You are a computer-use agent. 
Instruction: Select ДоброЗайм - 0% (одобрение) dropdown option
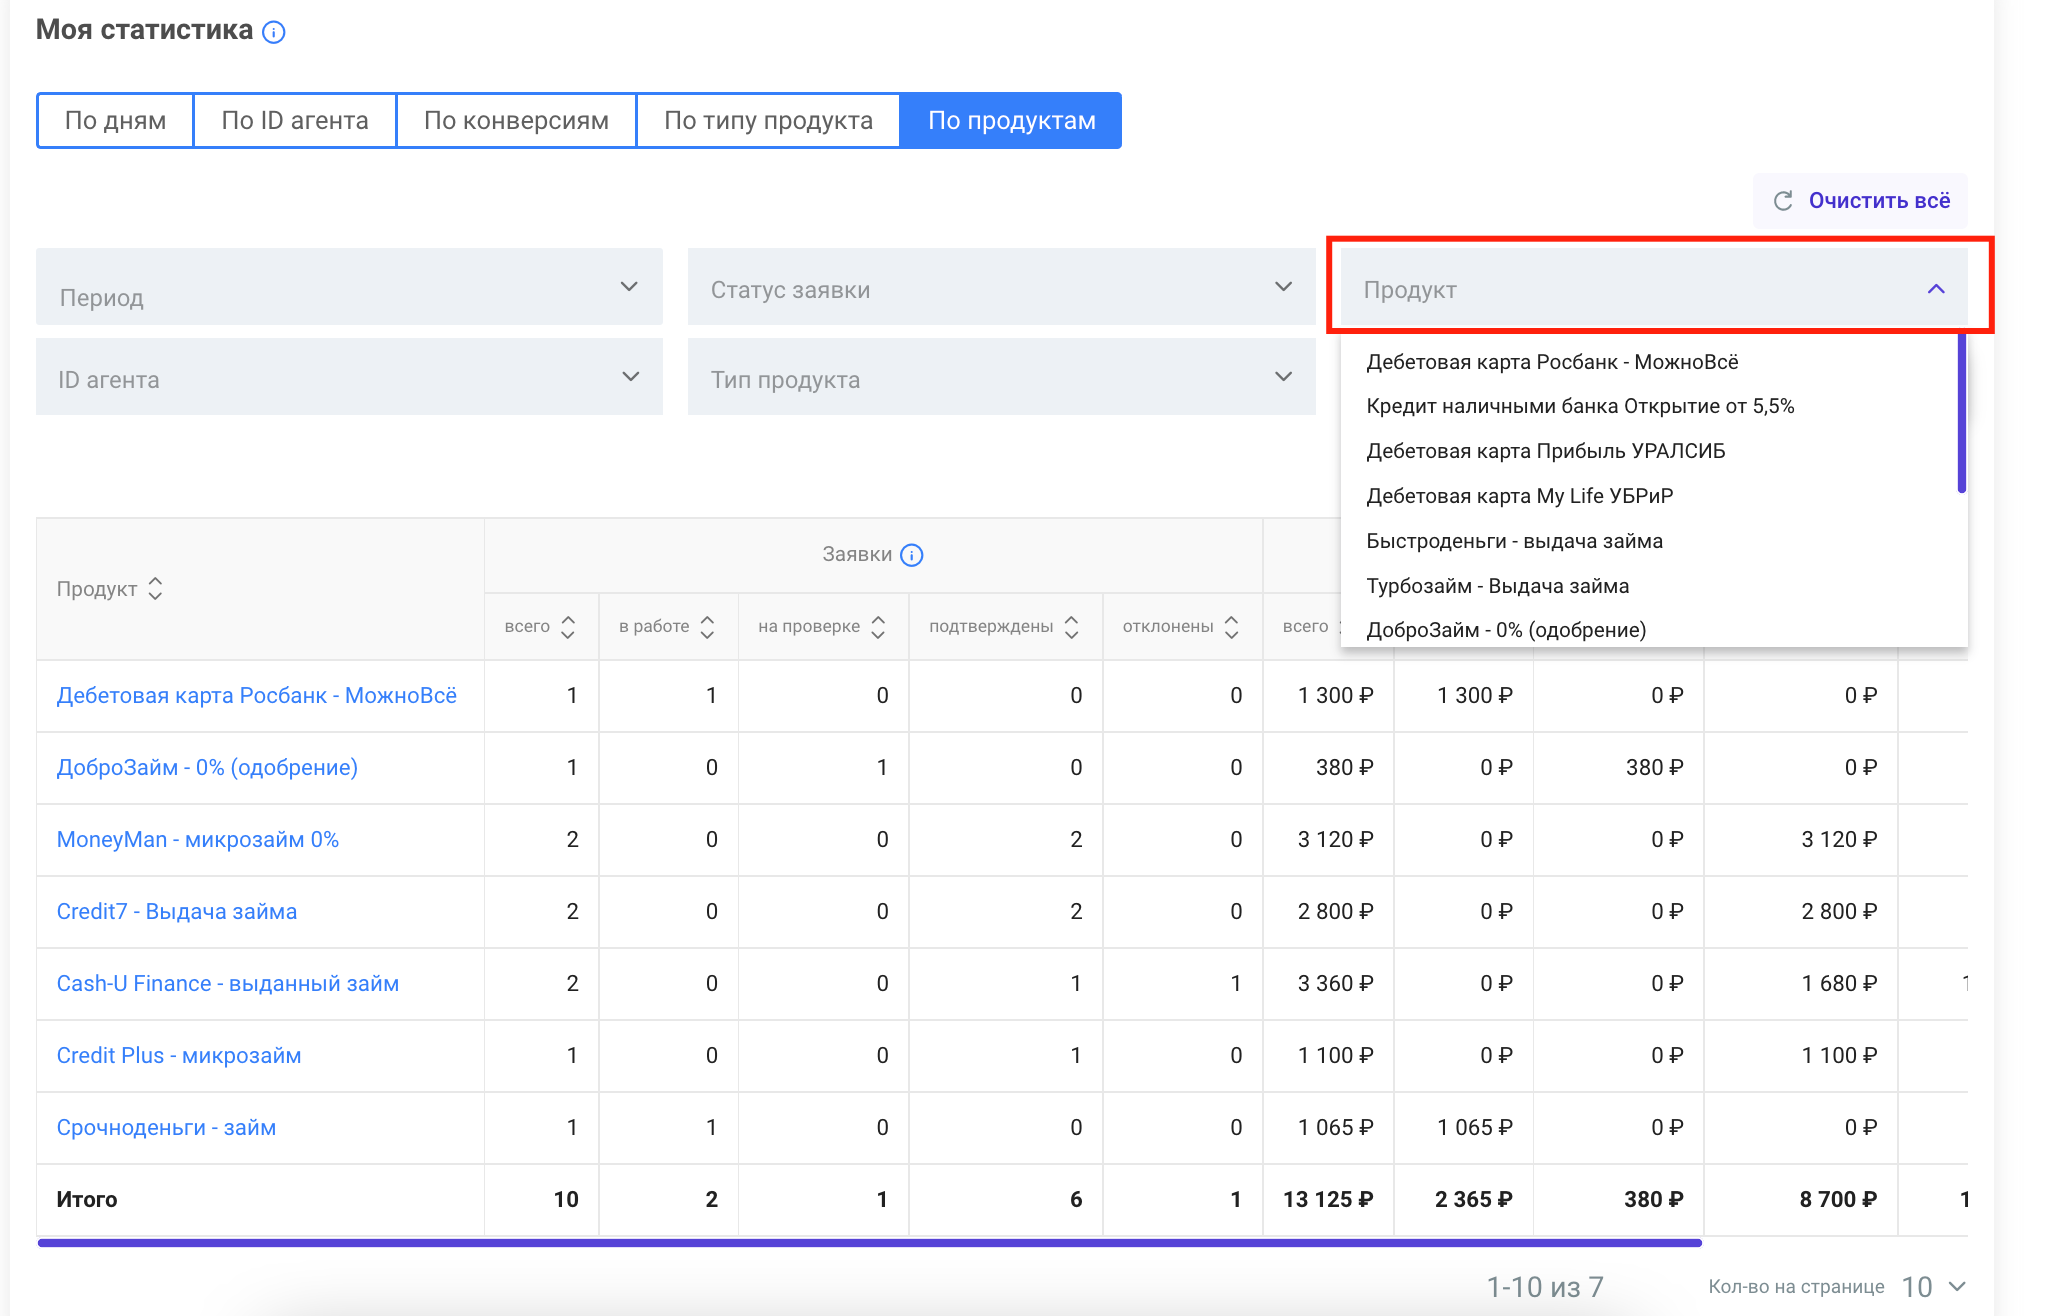click(1506, 630)
